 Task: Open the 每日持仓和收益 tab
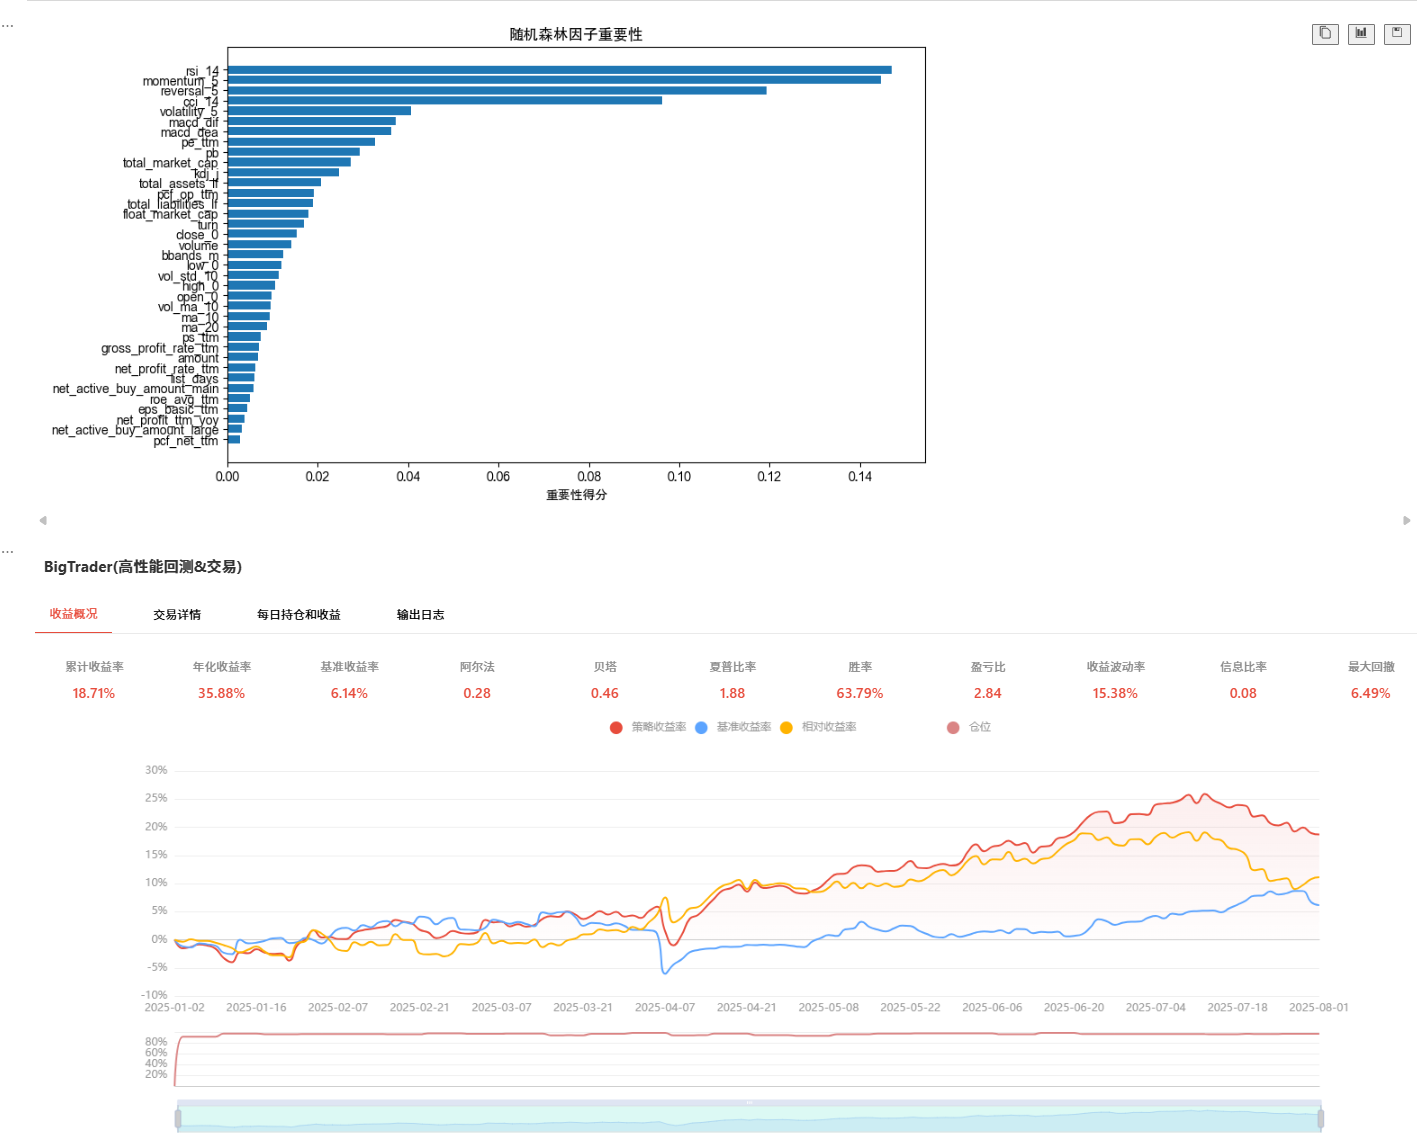pyautogui.click(x=298, y=615)
